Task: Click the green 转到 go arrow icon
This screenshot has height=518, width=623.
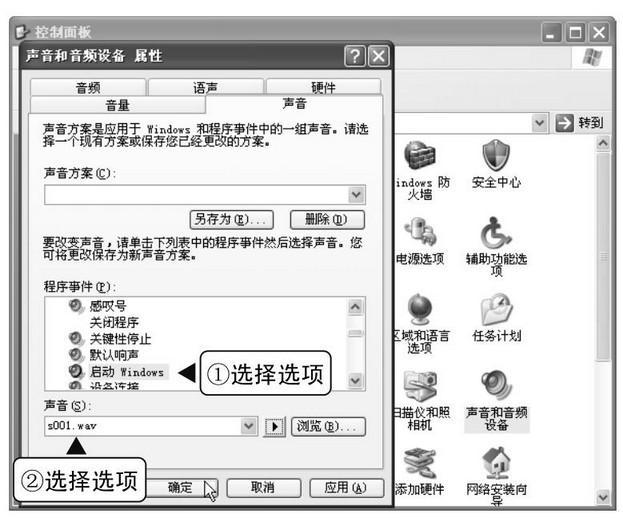Action: (564, 123)
